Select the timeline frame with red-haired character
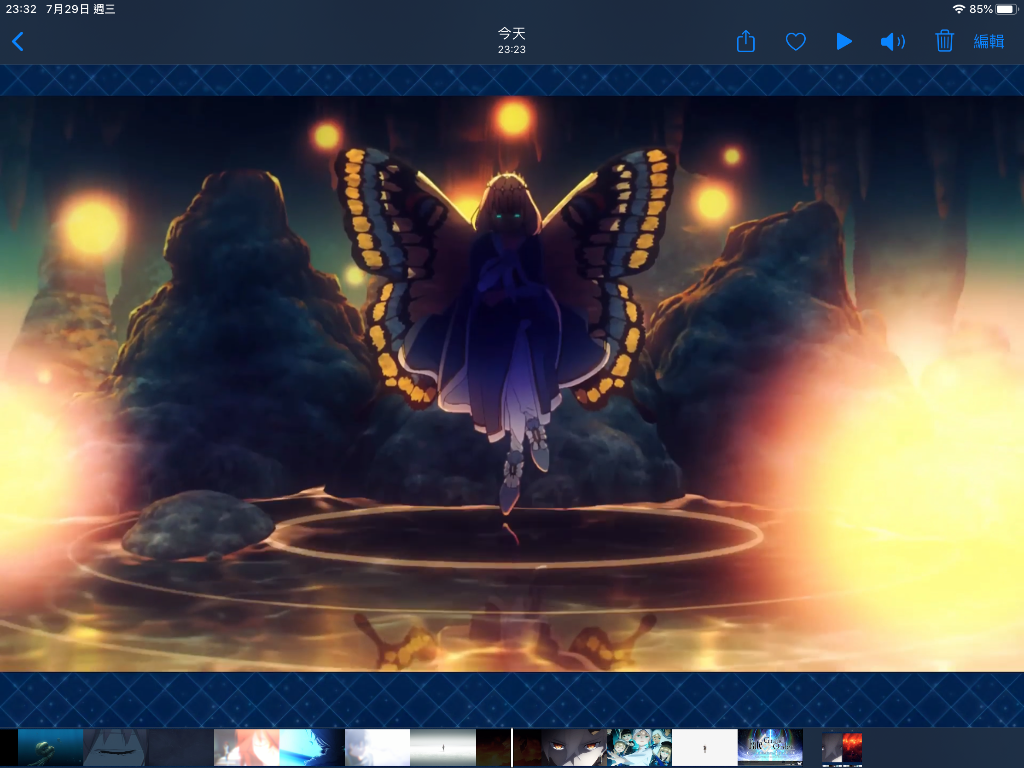The width and height of the screenshot is (1024, 768). point(246,747)
